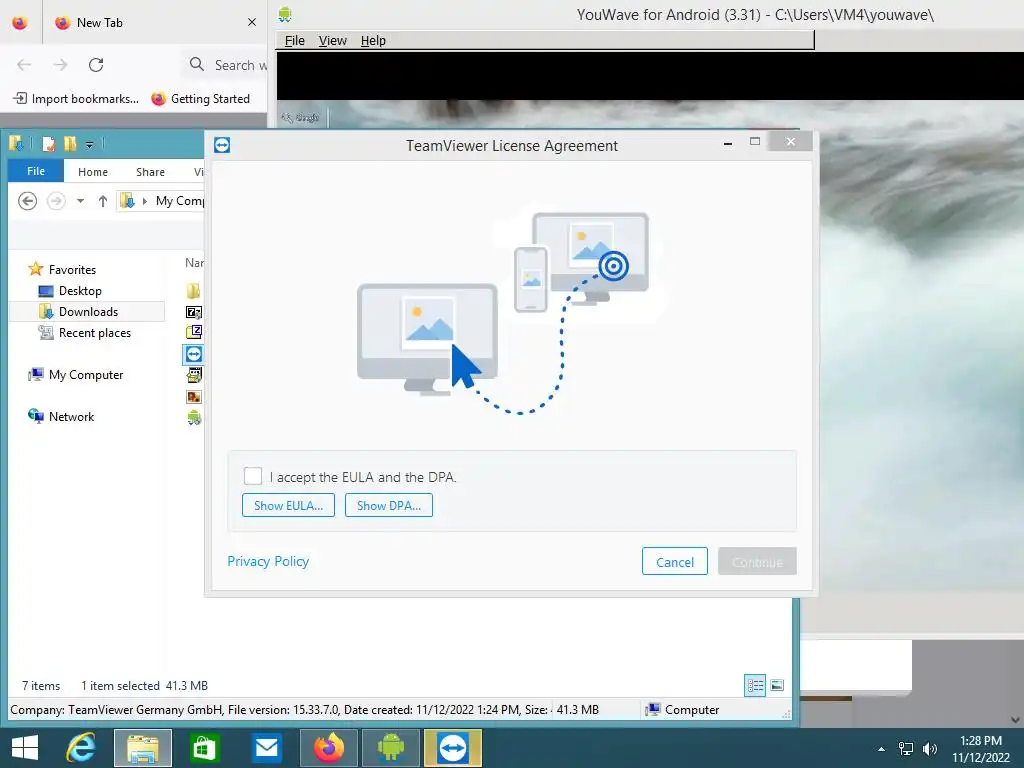Switch to File Explorer from the taskbar
The height and width of the screenshot is (768, 1024).
click(143, 748)
